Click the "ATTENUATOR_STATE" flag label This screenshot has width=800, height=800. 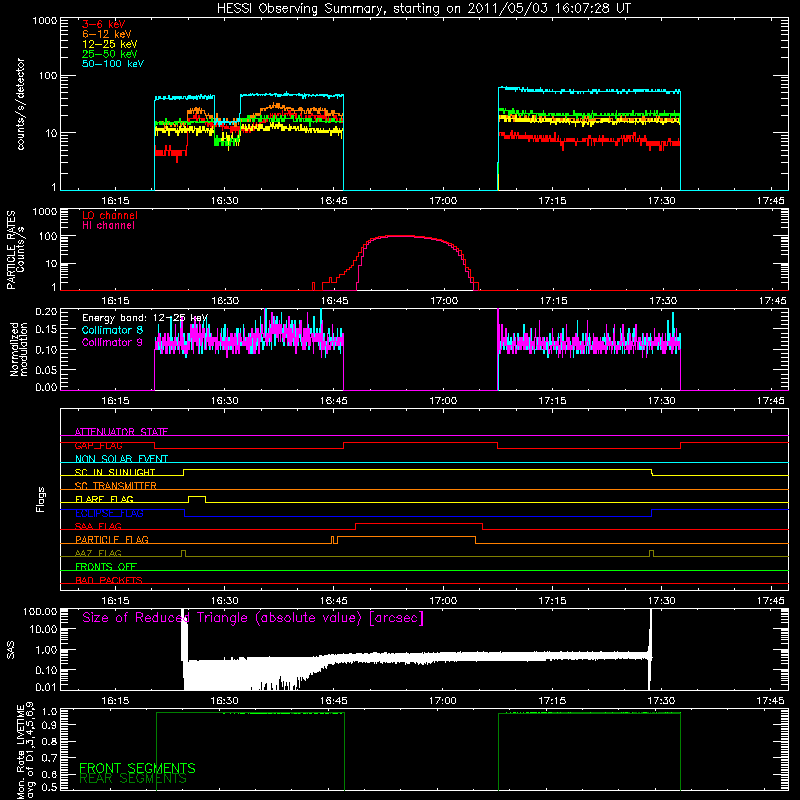[x=121, y=432]
